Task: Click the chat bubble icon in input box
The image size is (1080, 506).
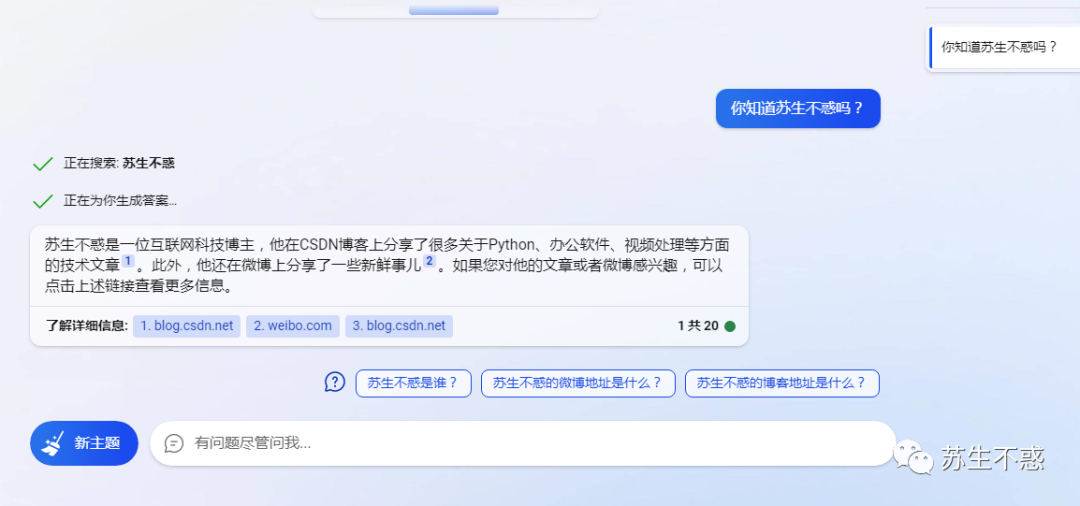Action: pyautogui.click(x=174, y=443)
